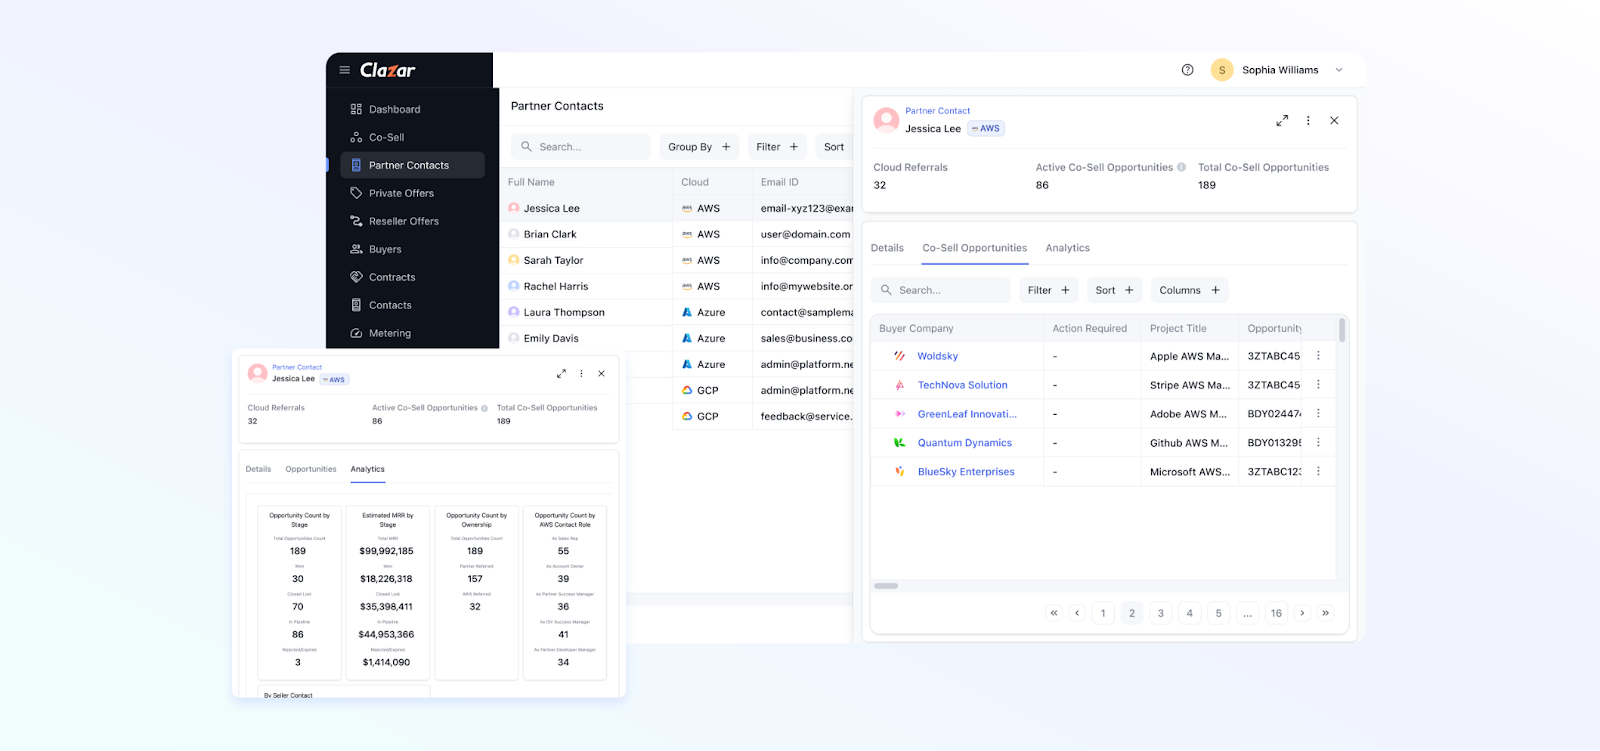Open the kebab menu in Jessica Lee panel header
Image resolution: width=1600 pixels, height=751 pixels.
tap(1308, 120)
